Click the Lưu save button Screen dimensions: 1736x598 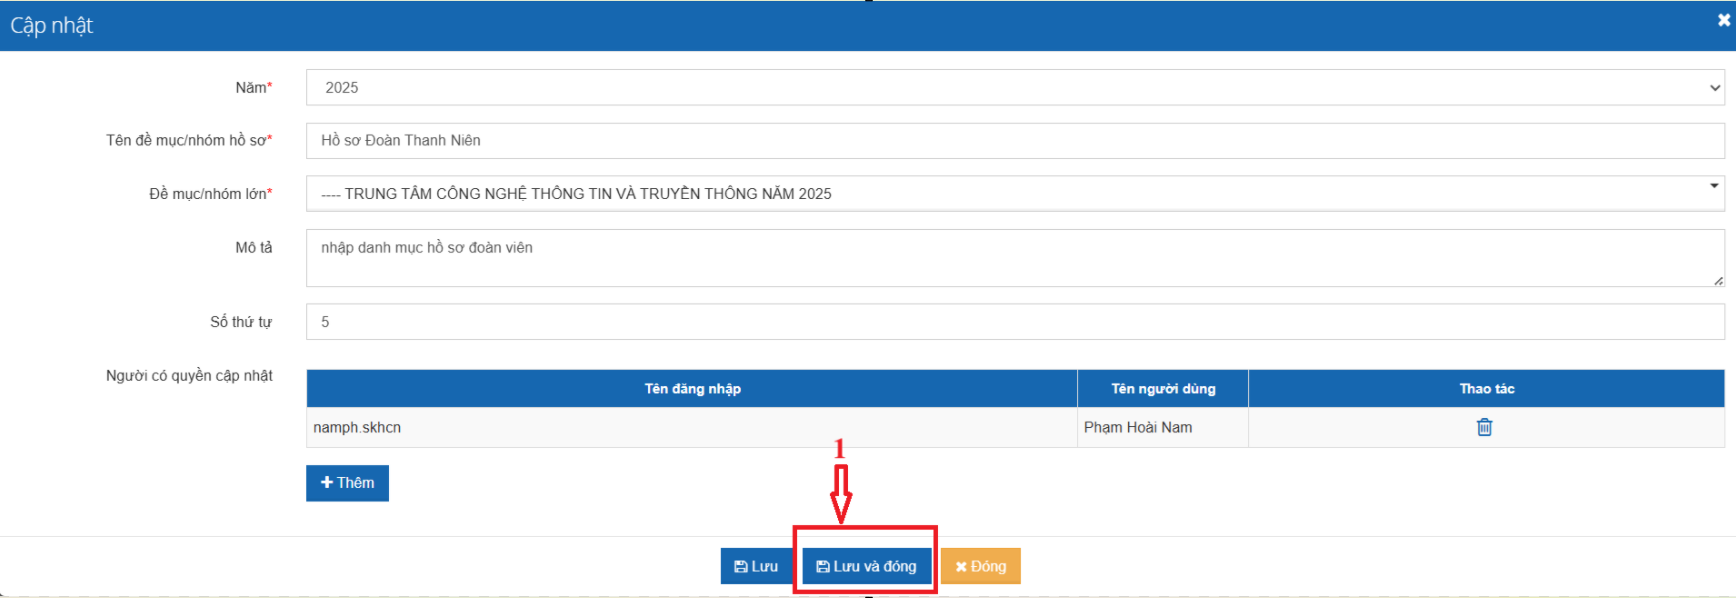tap(756, 566)
